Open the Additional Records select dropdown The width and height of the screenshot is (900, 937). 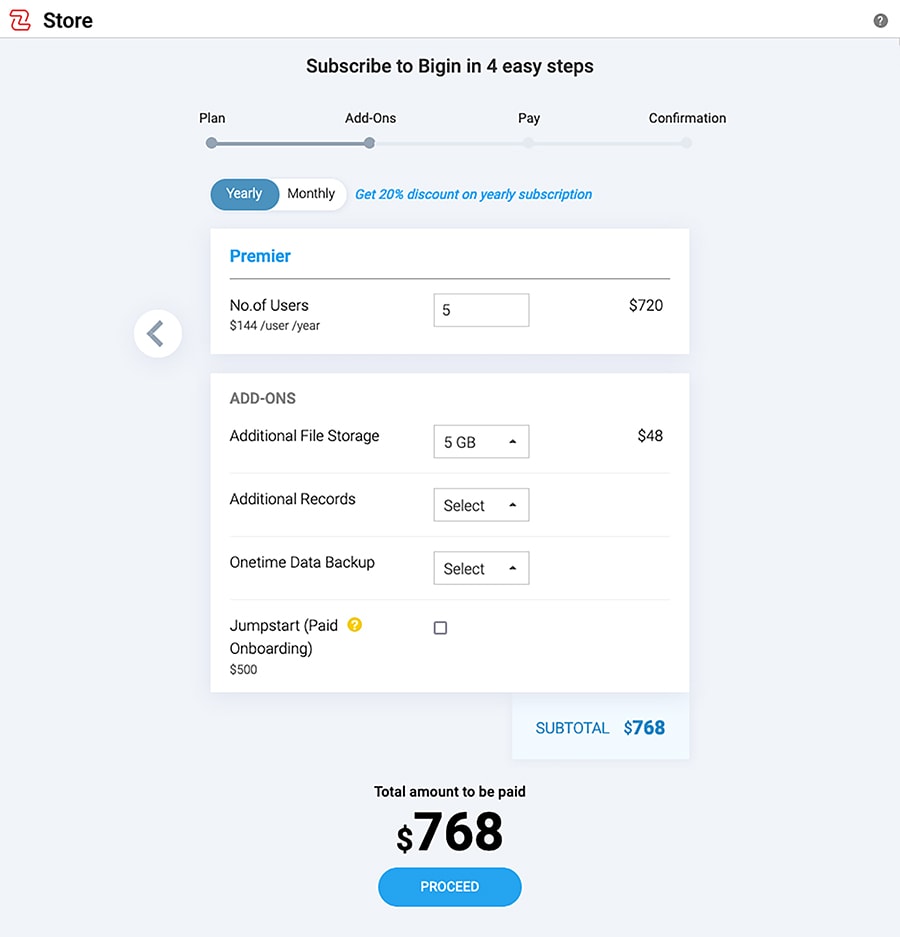pos(481,505)
